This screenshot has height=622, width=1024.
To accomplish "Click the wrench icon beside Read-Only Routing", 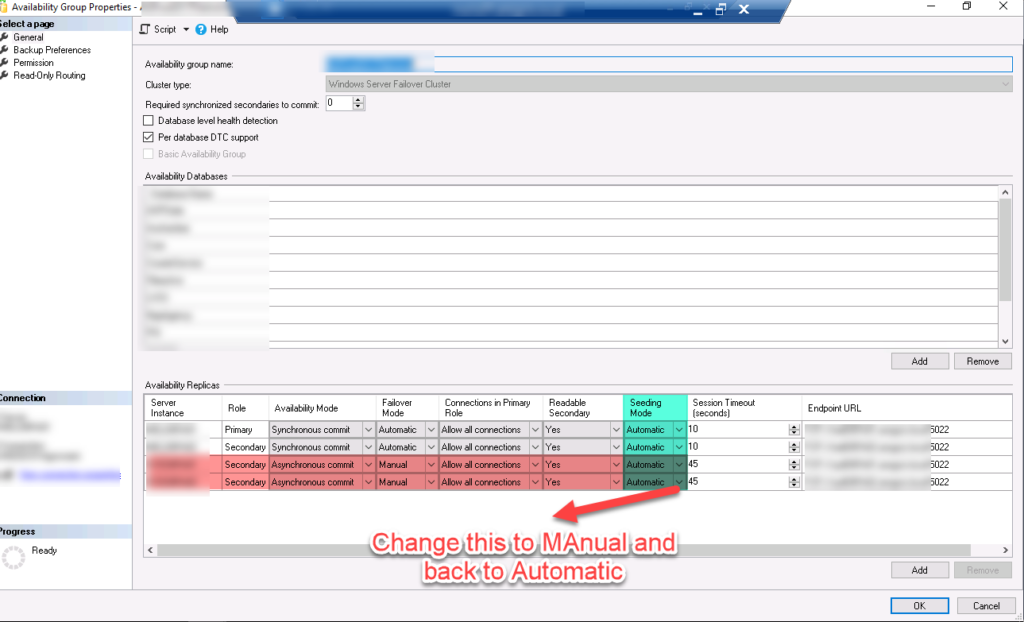I will pyautogui.click(x=5, y=75).
